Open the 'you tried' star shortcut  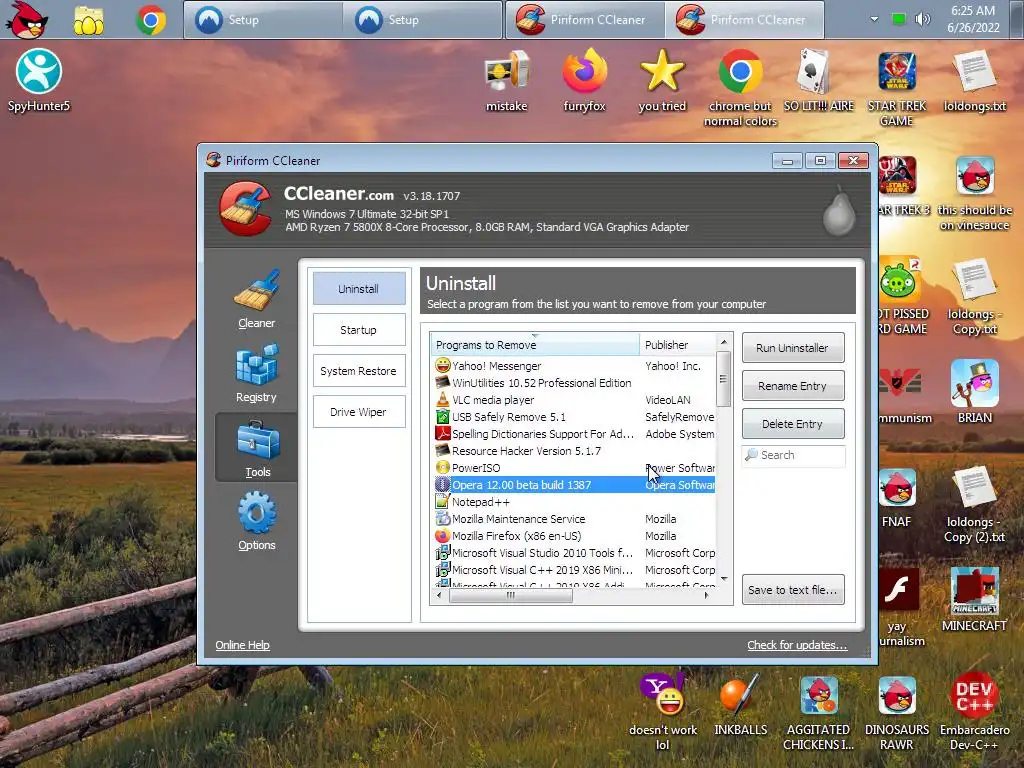(x=662, y=80)
